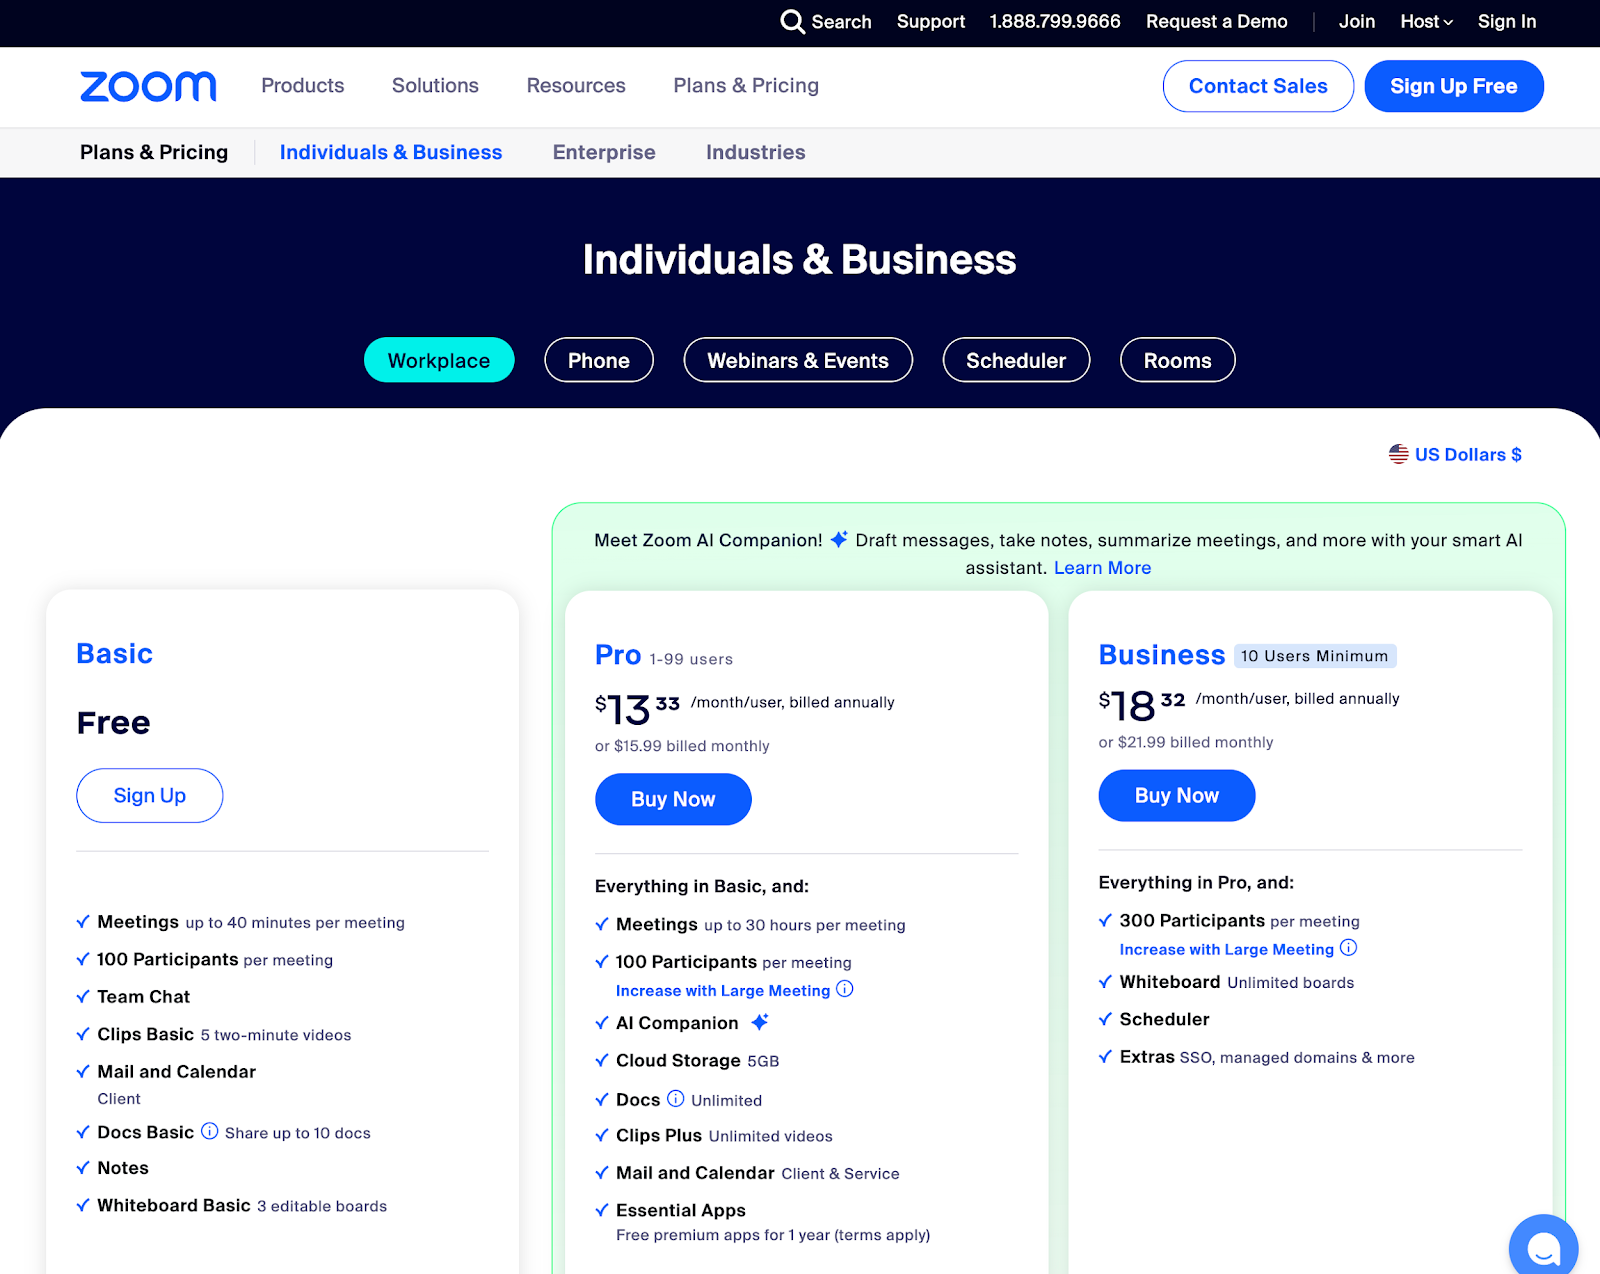Open the Learn More link about AI Companion
Viewport: 1600px width, 1274px height.
(1101, 567)
